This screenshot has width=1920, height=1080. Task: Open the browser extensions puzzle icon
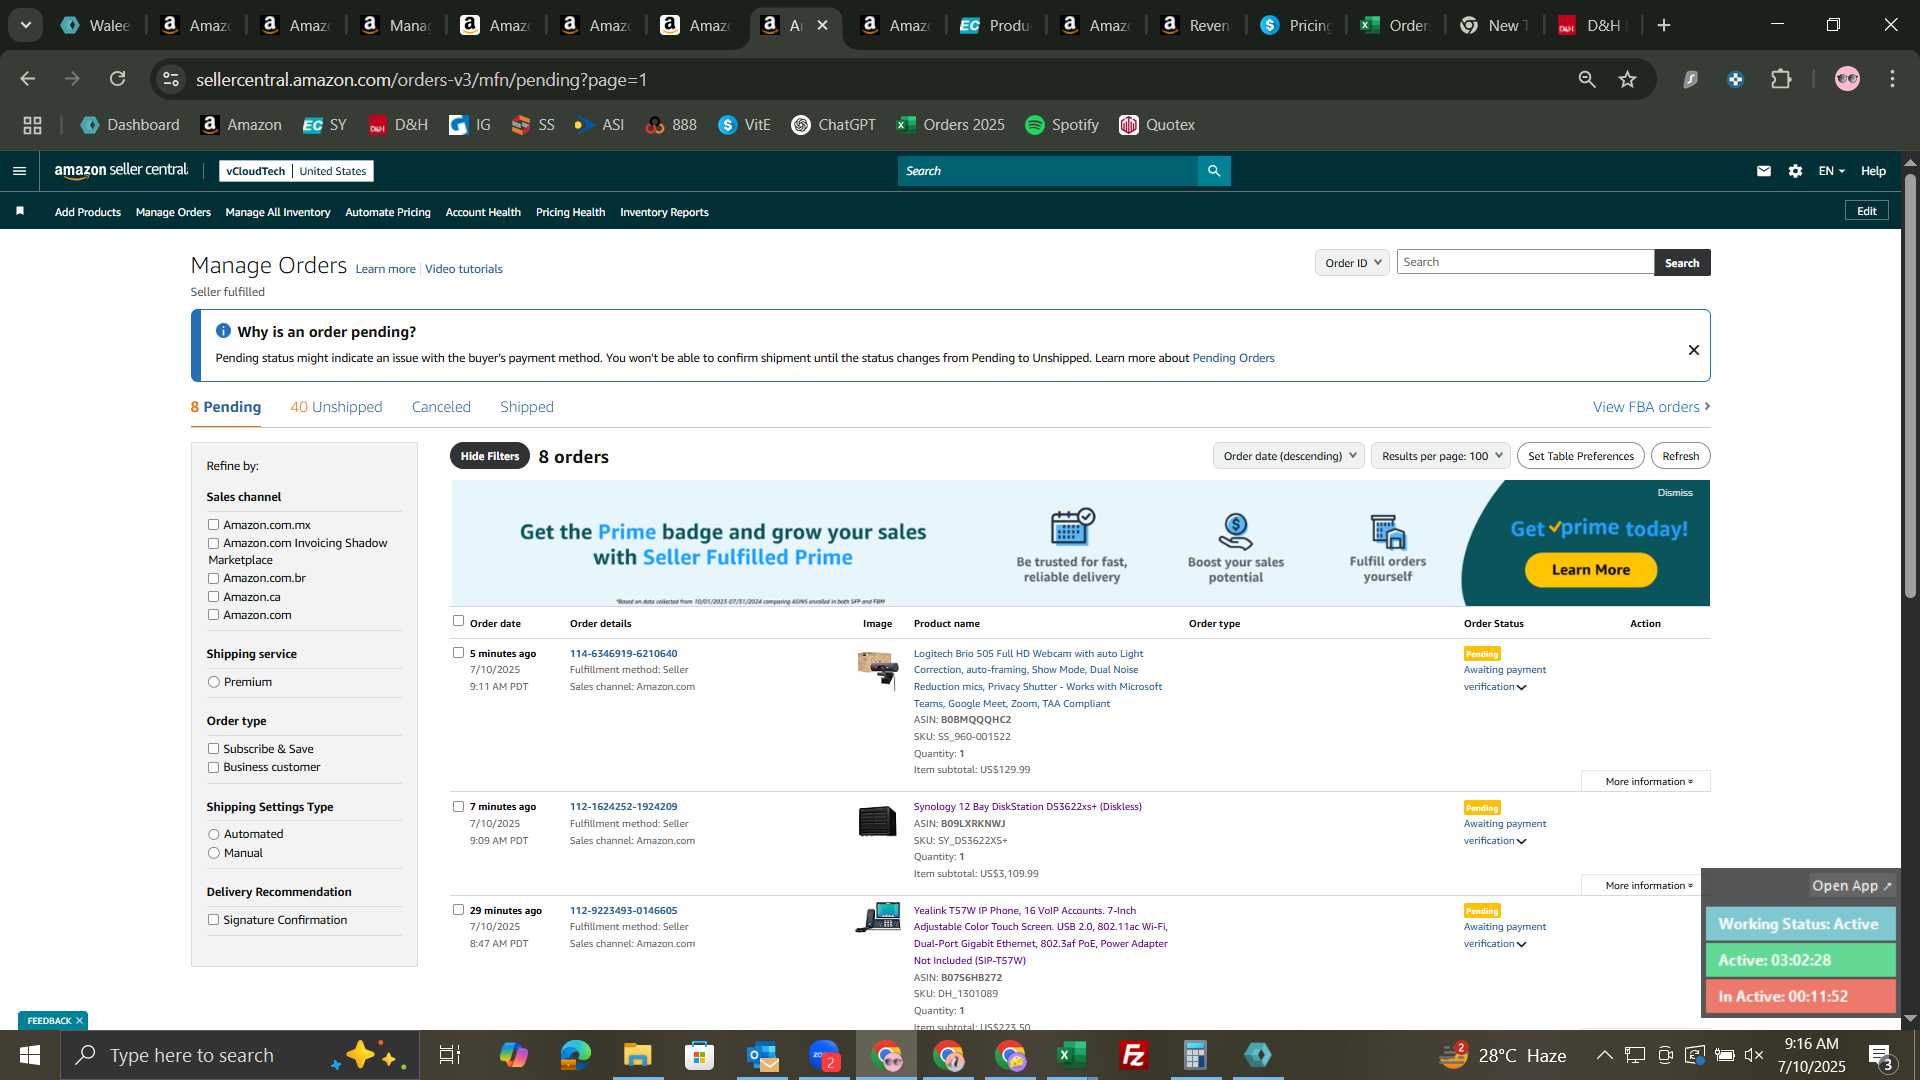pos(1782,79)
